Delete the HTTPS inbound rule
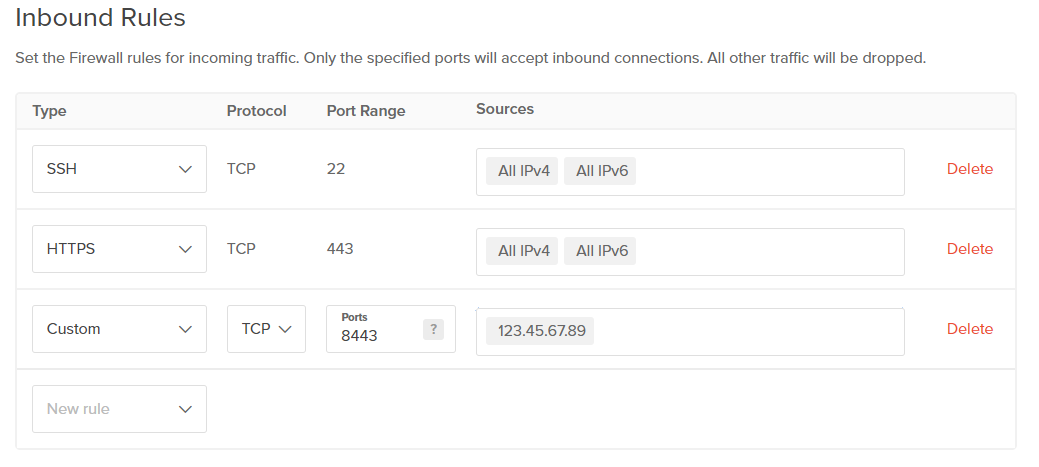This screenshot has height=467, width=1039. click(x=969, y=249)
